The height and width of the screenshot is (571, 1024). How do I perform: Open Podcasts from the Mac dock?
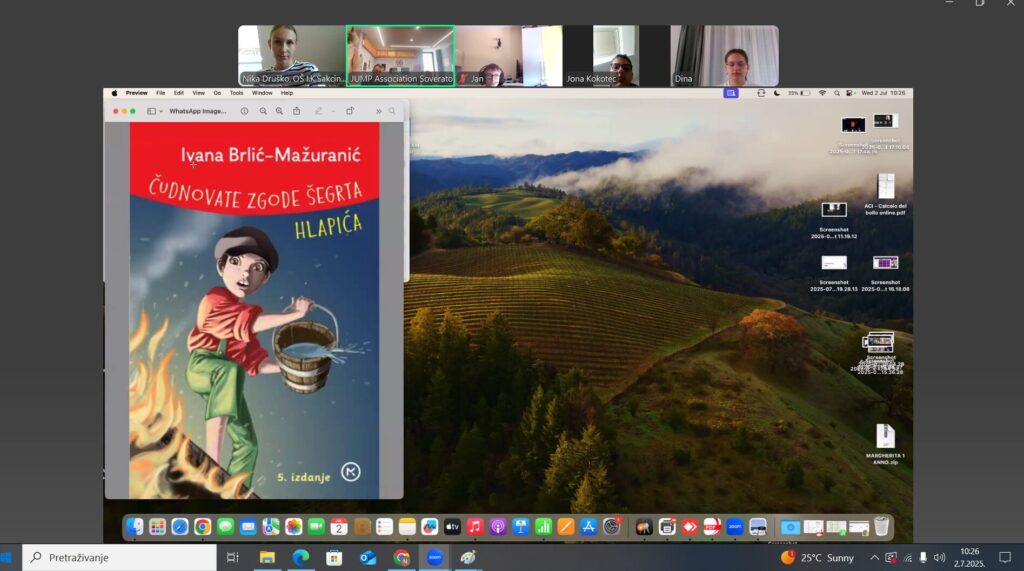pos(498,527)
